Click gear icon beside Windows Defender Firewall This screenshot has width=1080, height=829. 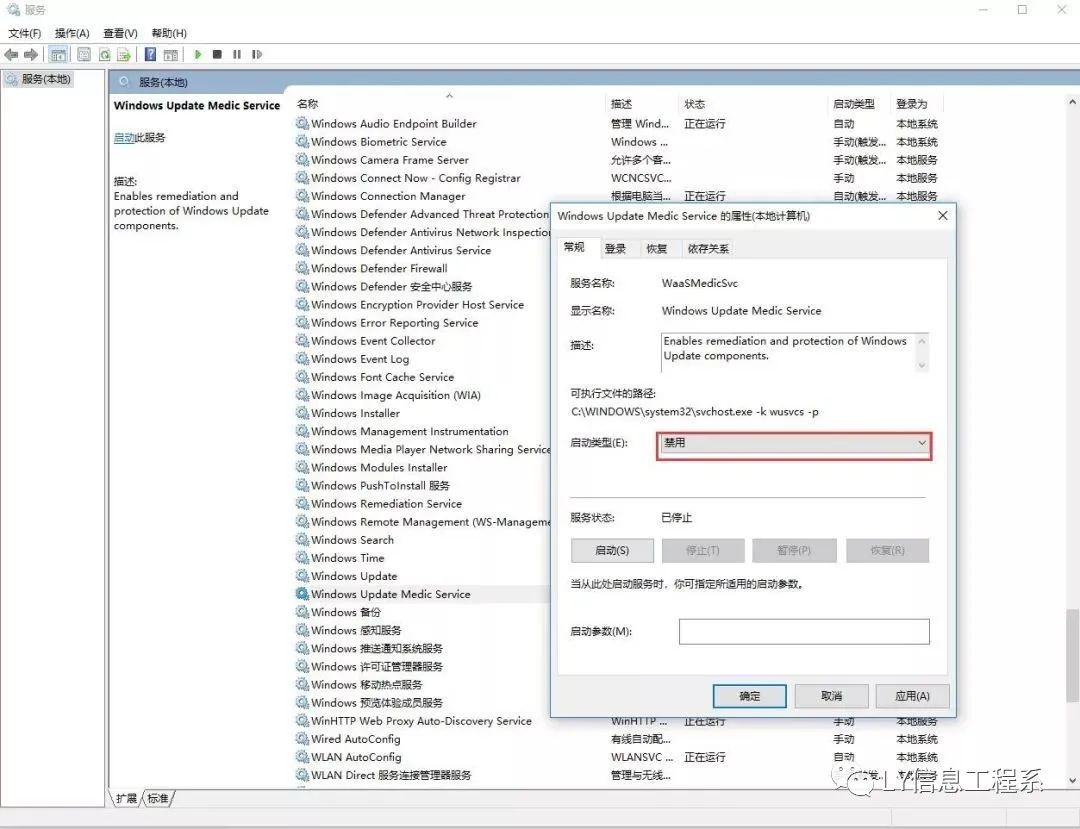click(302, 268)
